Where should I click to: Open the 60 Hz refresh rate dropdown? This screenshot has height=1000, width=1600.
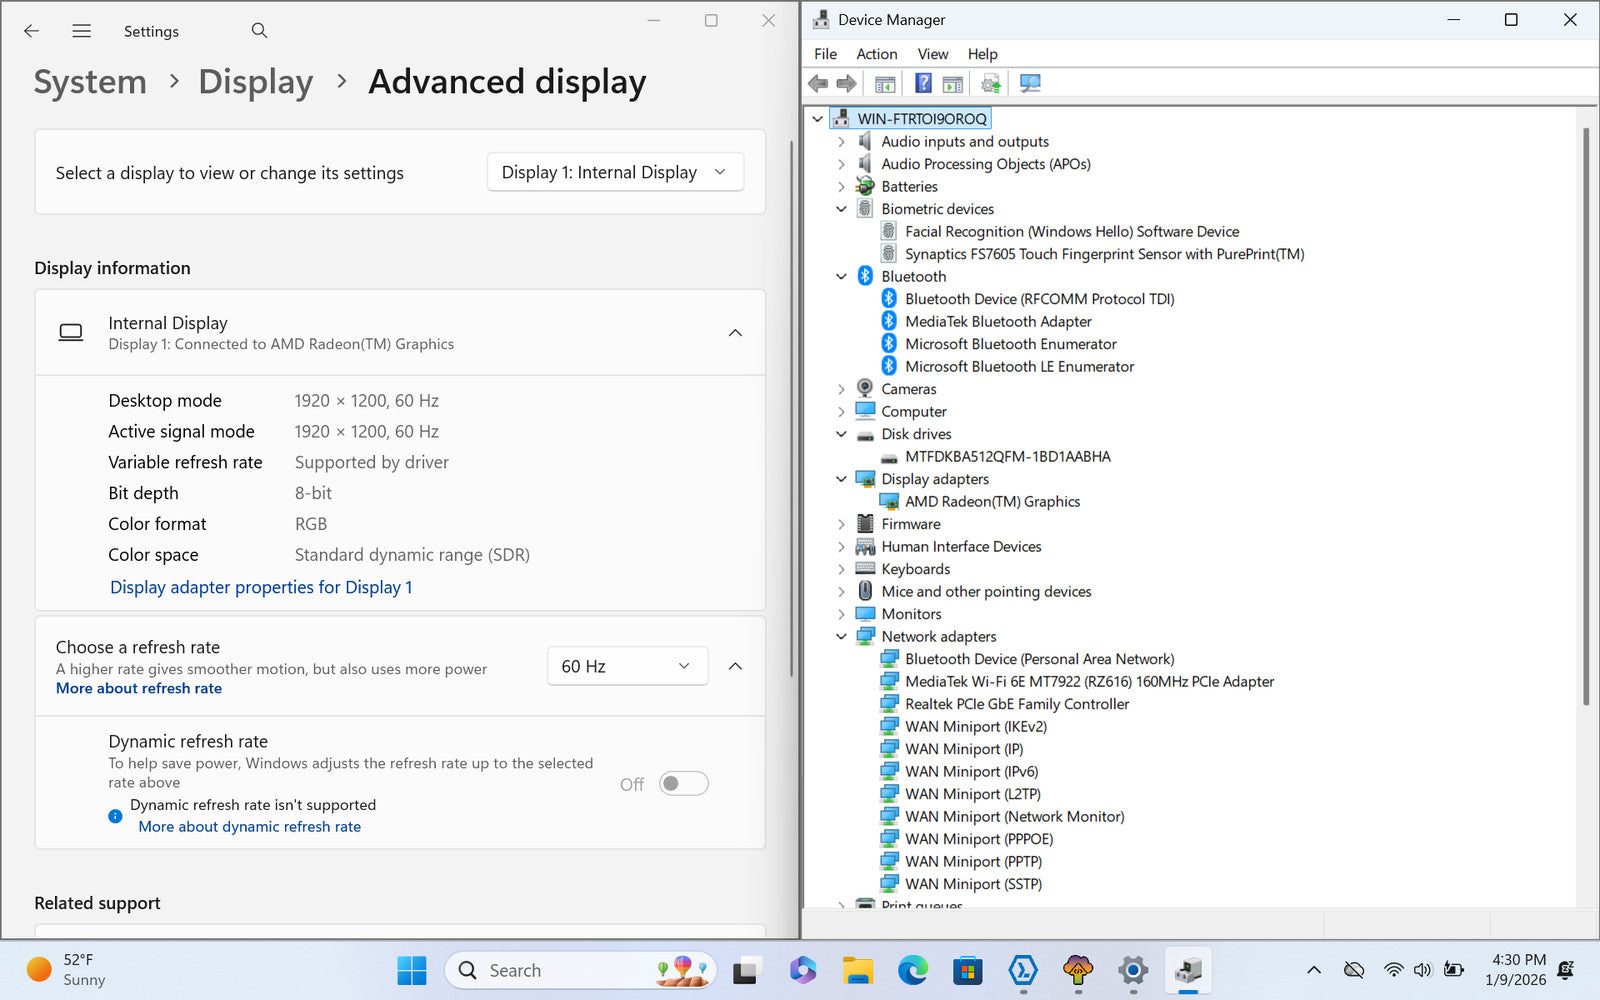point(627,666)
